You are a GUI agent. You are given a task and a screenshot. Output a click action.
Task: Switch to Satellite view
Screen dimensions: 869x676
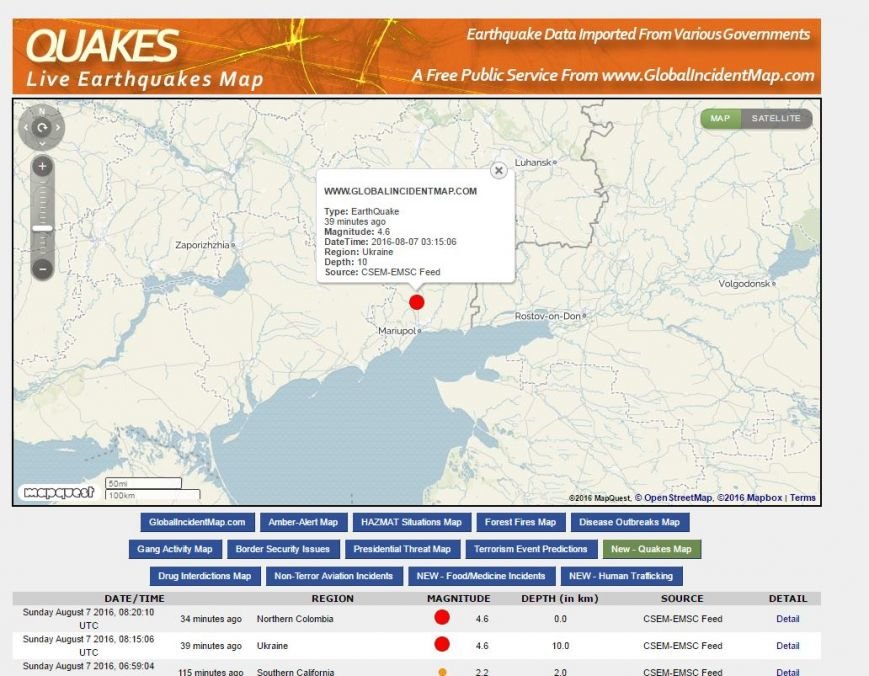[776, 119]
